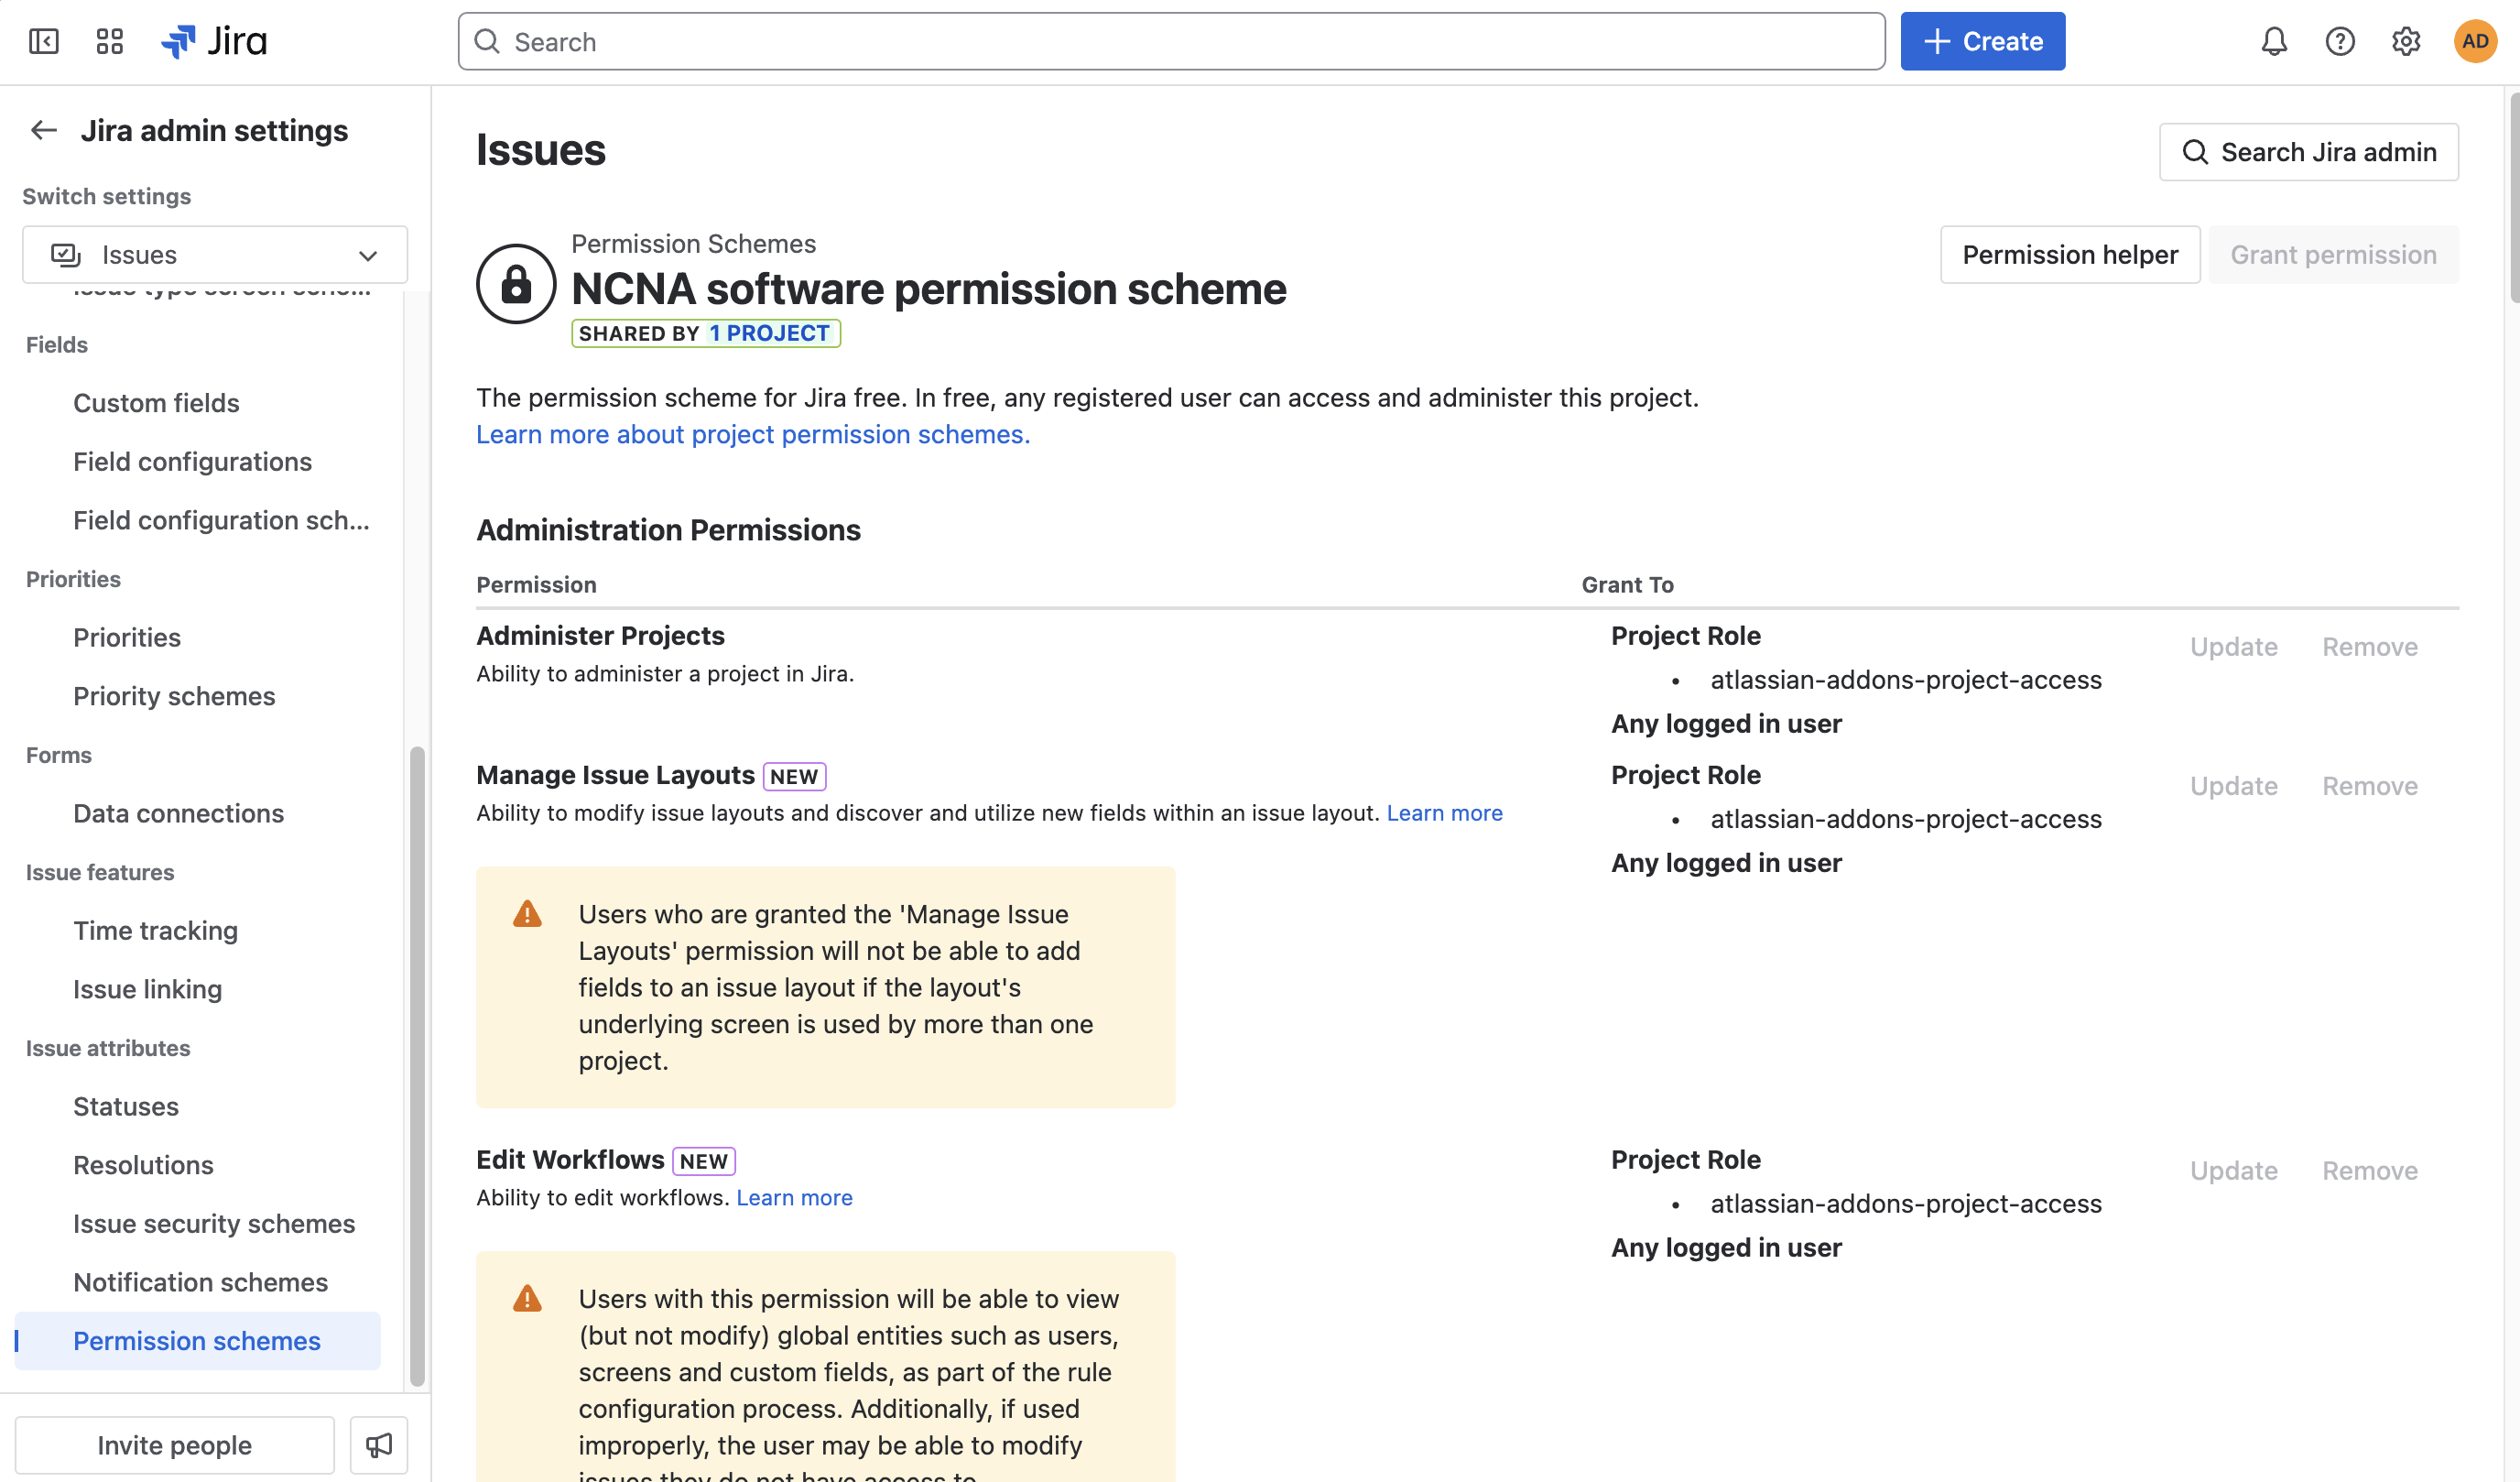Click the Grant To column header
The width and height of the screenshot is (2520, 1482).
coord(1627,585)
